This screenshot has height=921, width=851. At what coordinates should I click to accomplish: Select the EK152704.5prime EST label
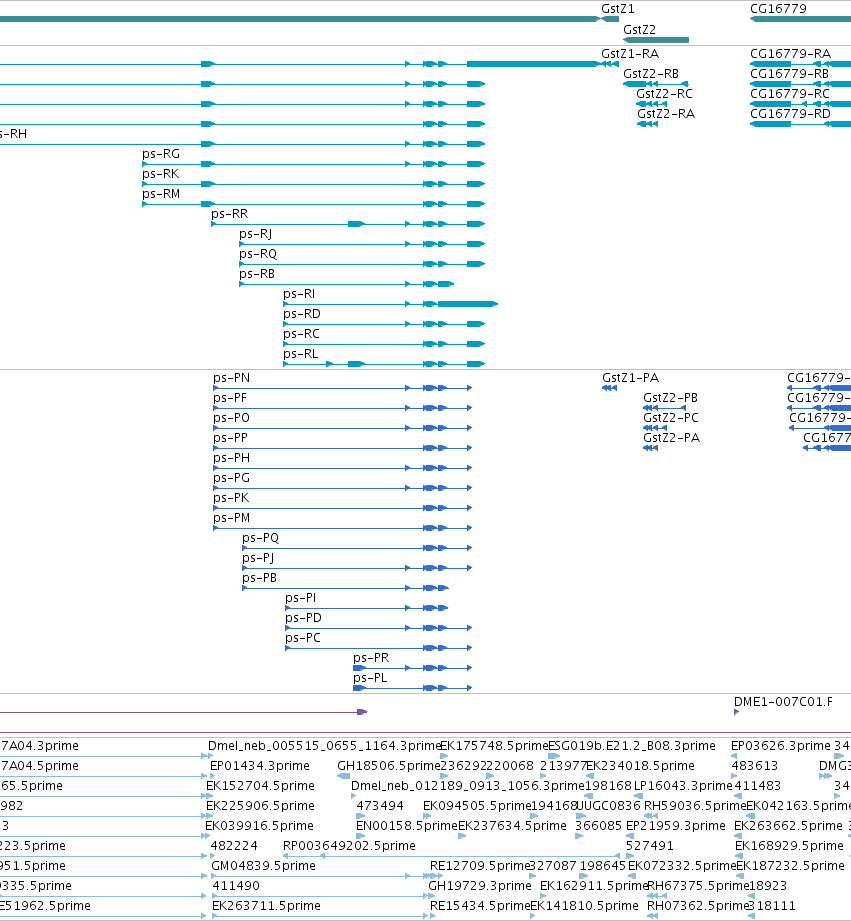(x=260, y=786)
